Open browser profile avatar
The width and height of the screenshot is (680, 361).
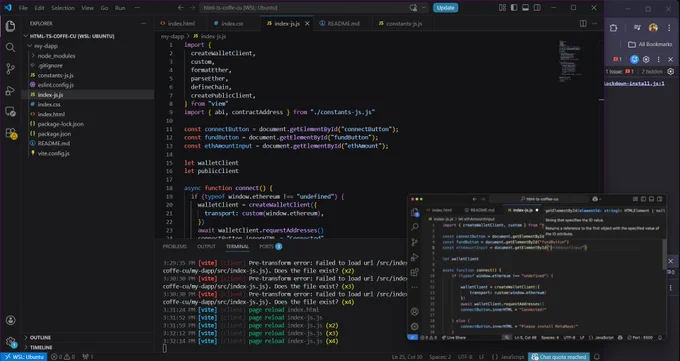[653, 28]
